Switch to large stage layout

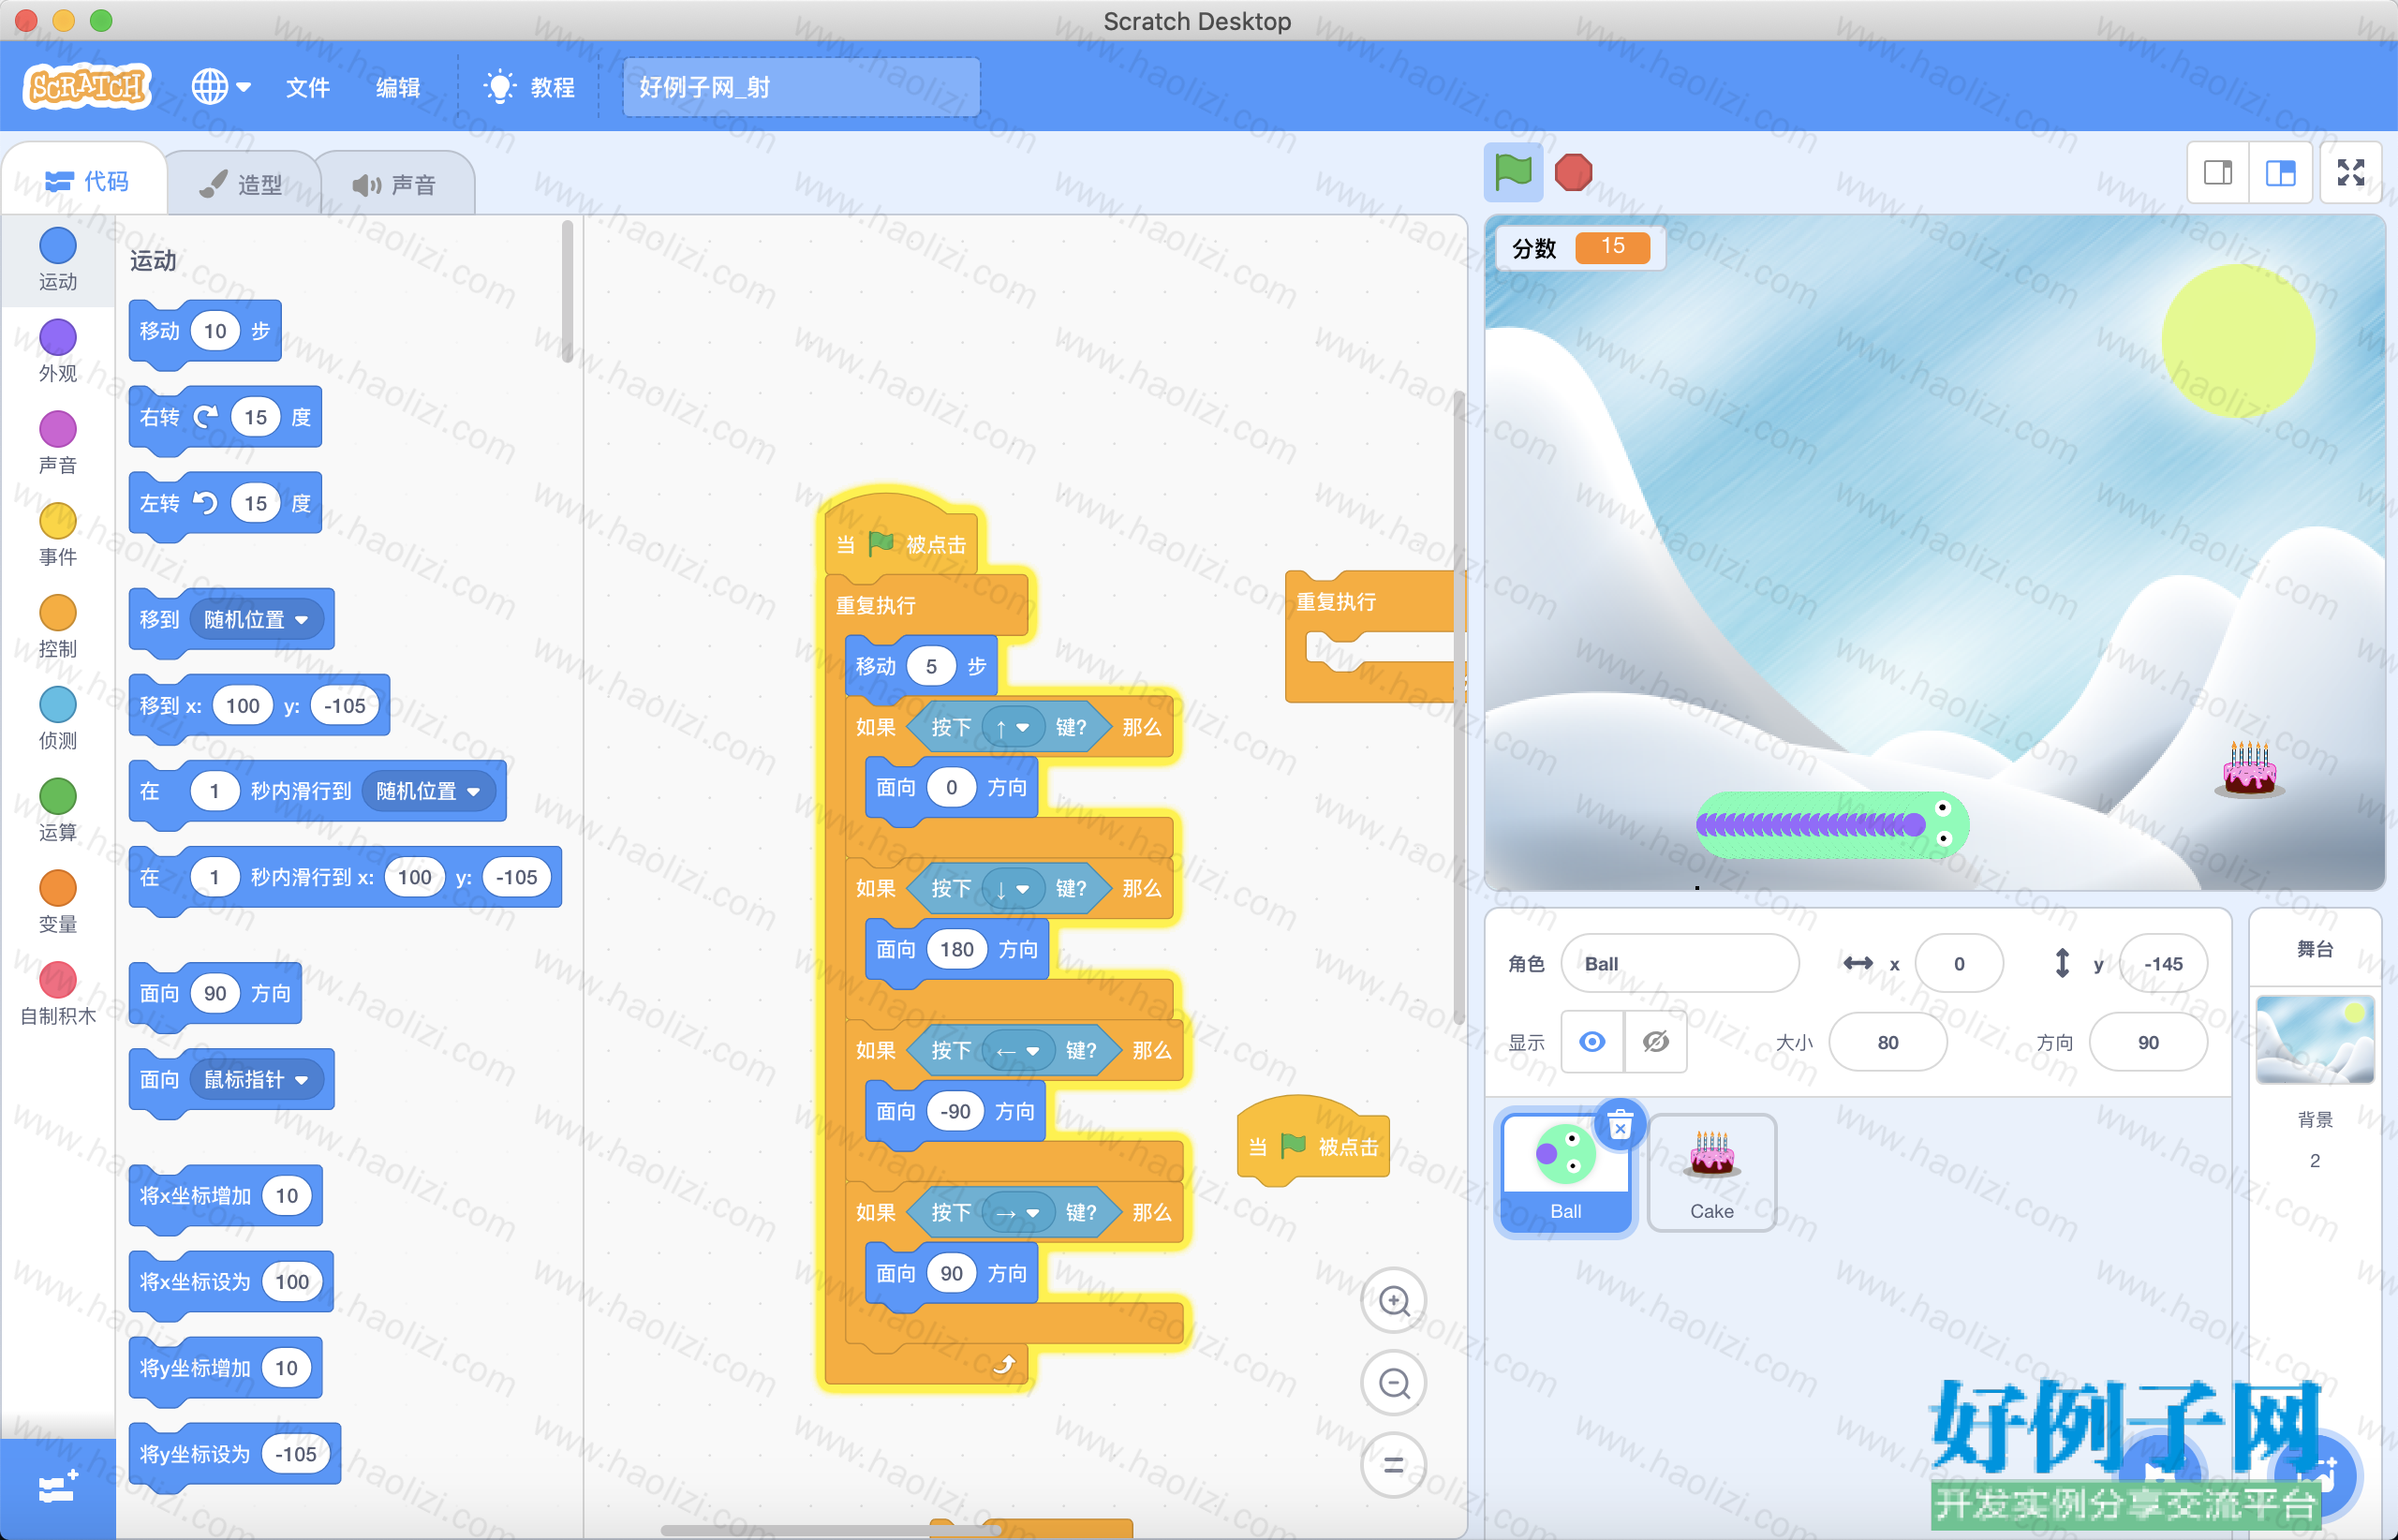point(2281,173)
